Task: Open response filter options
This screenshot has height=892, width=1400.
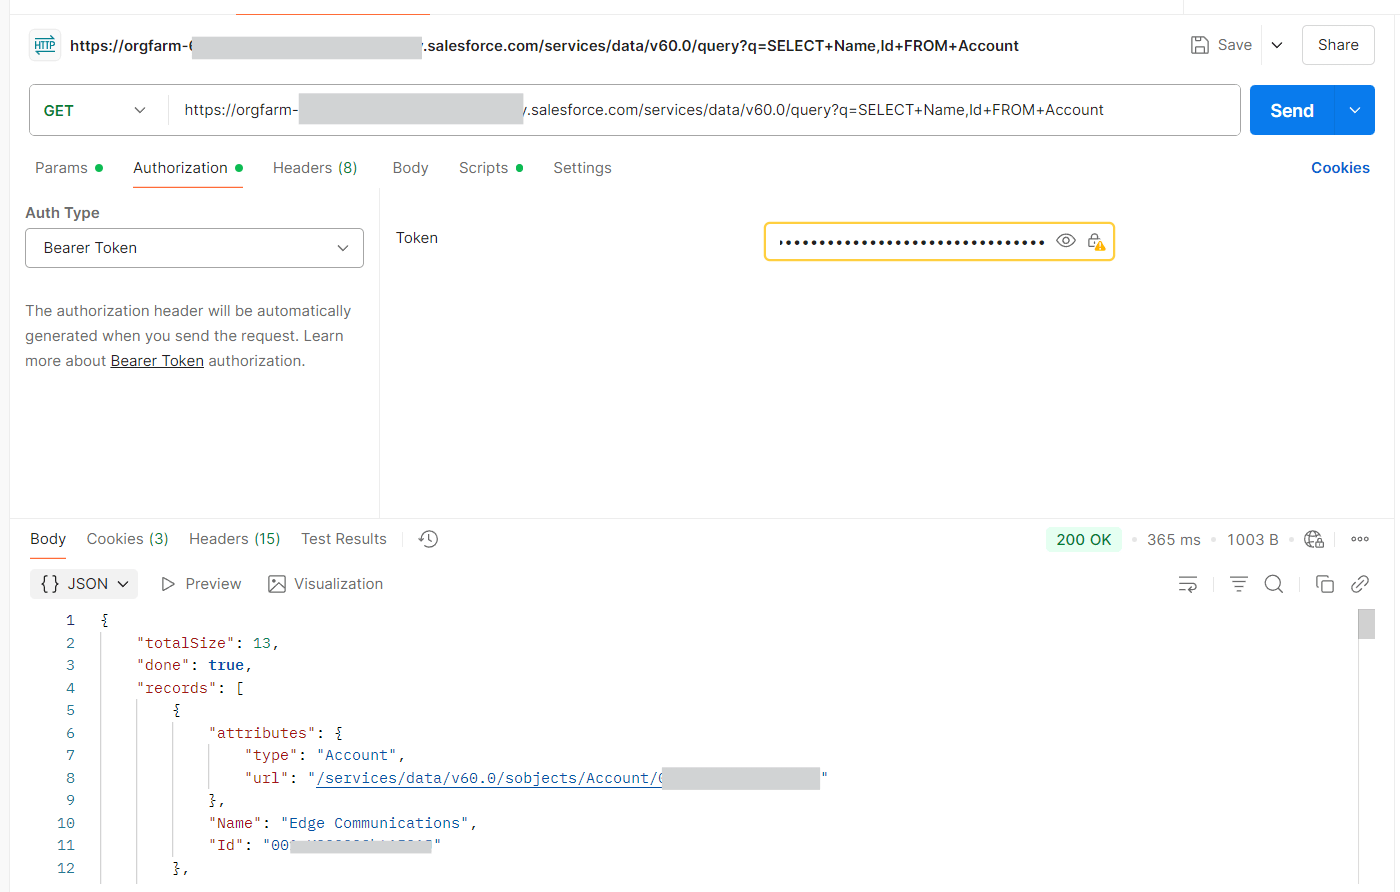Action: [1238, 583]
